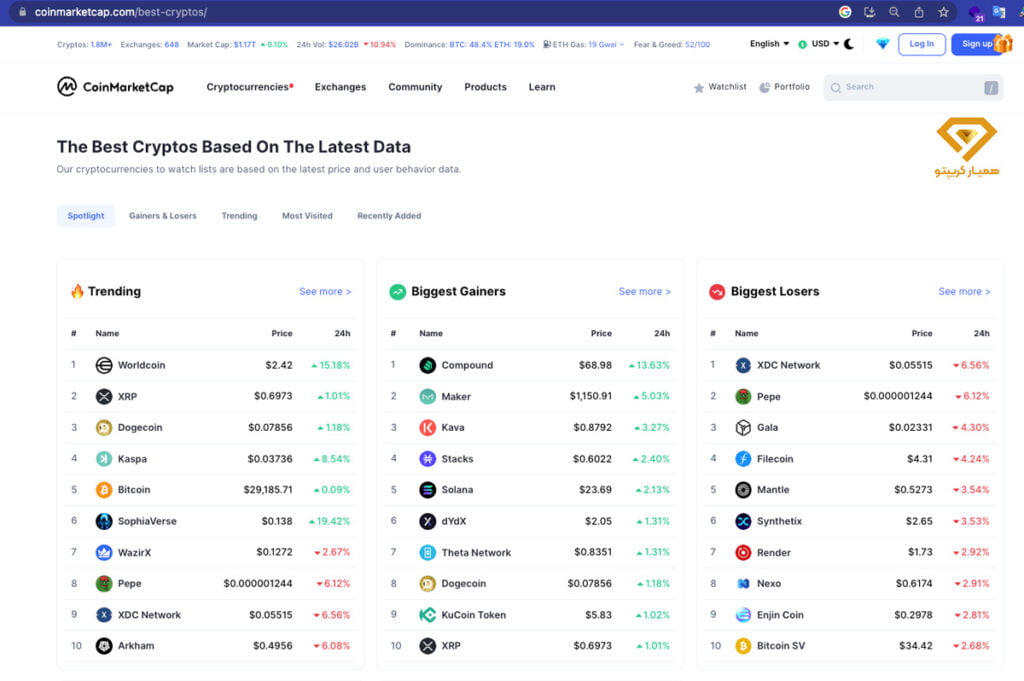
Task: Click the Kava coin icon
Action: [x=427, y=428]
